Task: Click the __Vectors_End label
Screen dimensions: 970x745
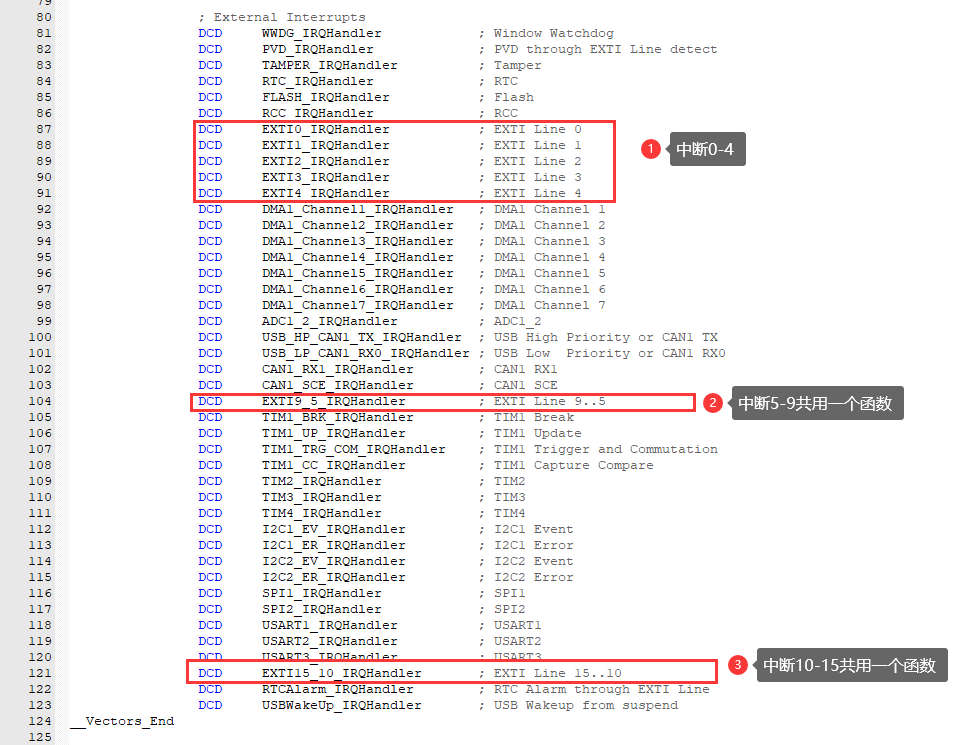Action: click(x=122, y=722)
